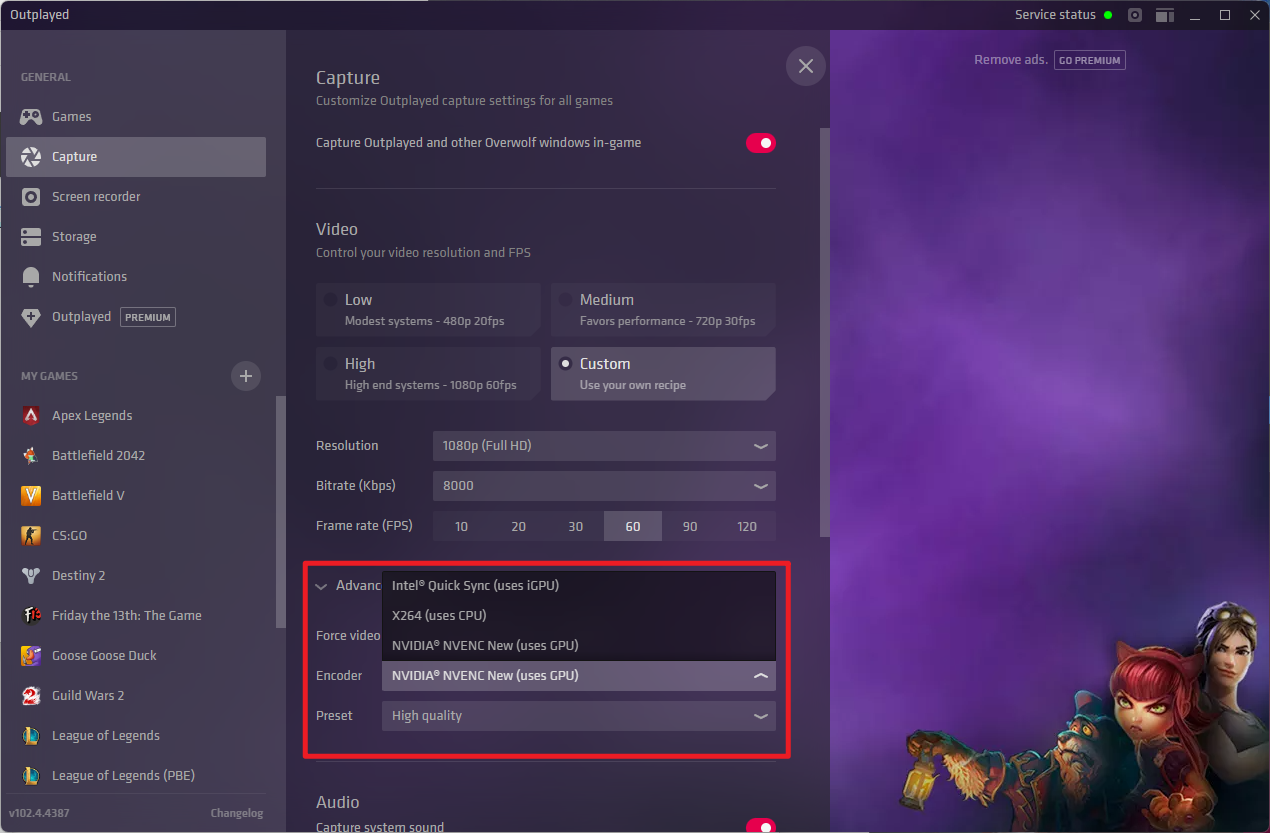
Task: Click the Friday the 13th game icon
Action: point(31,616)
